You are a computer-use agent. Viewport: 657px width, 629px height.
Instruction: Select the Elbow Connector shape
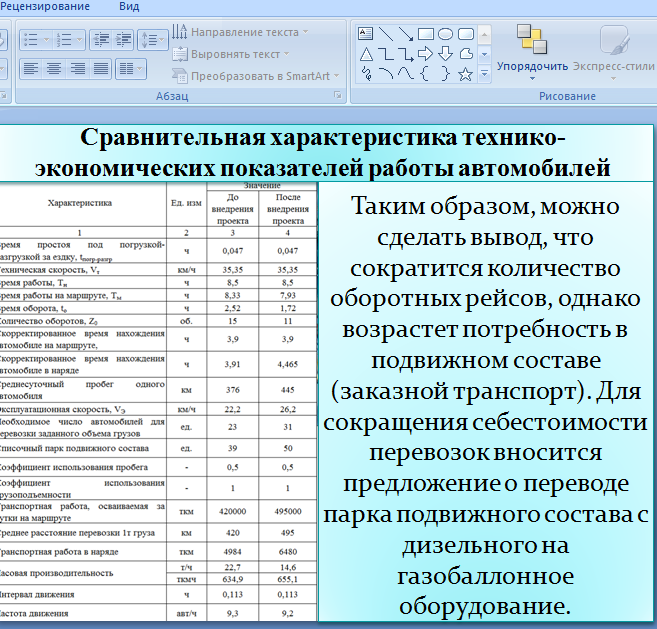tap(386, 54)
